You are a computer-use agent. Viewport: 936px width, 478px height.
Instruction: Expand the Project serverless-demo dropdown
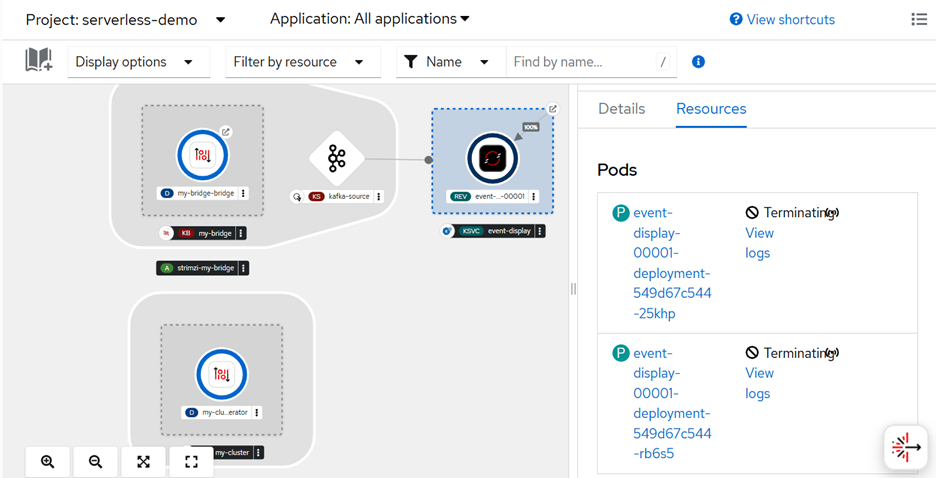click(126, 20)
